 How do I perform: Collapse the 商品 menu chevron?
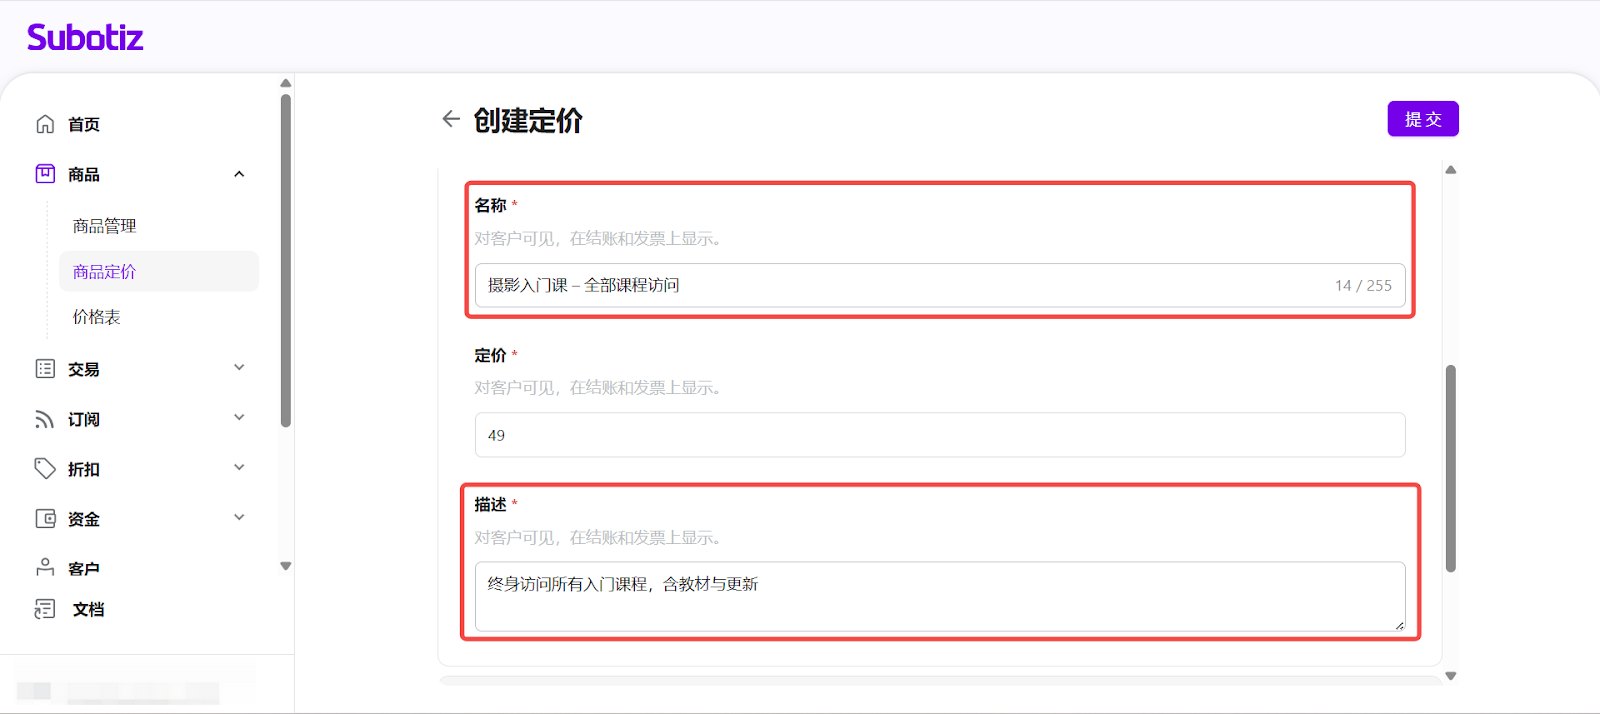tap(239, 174)
